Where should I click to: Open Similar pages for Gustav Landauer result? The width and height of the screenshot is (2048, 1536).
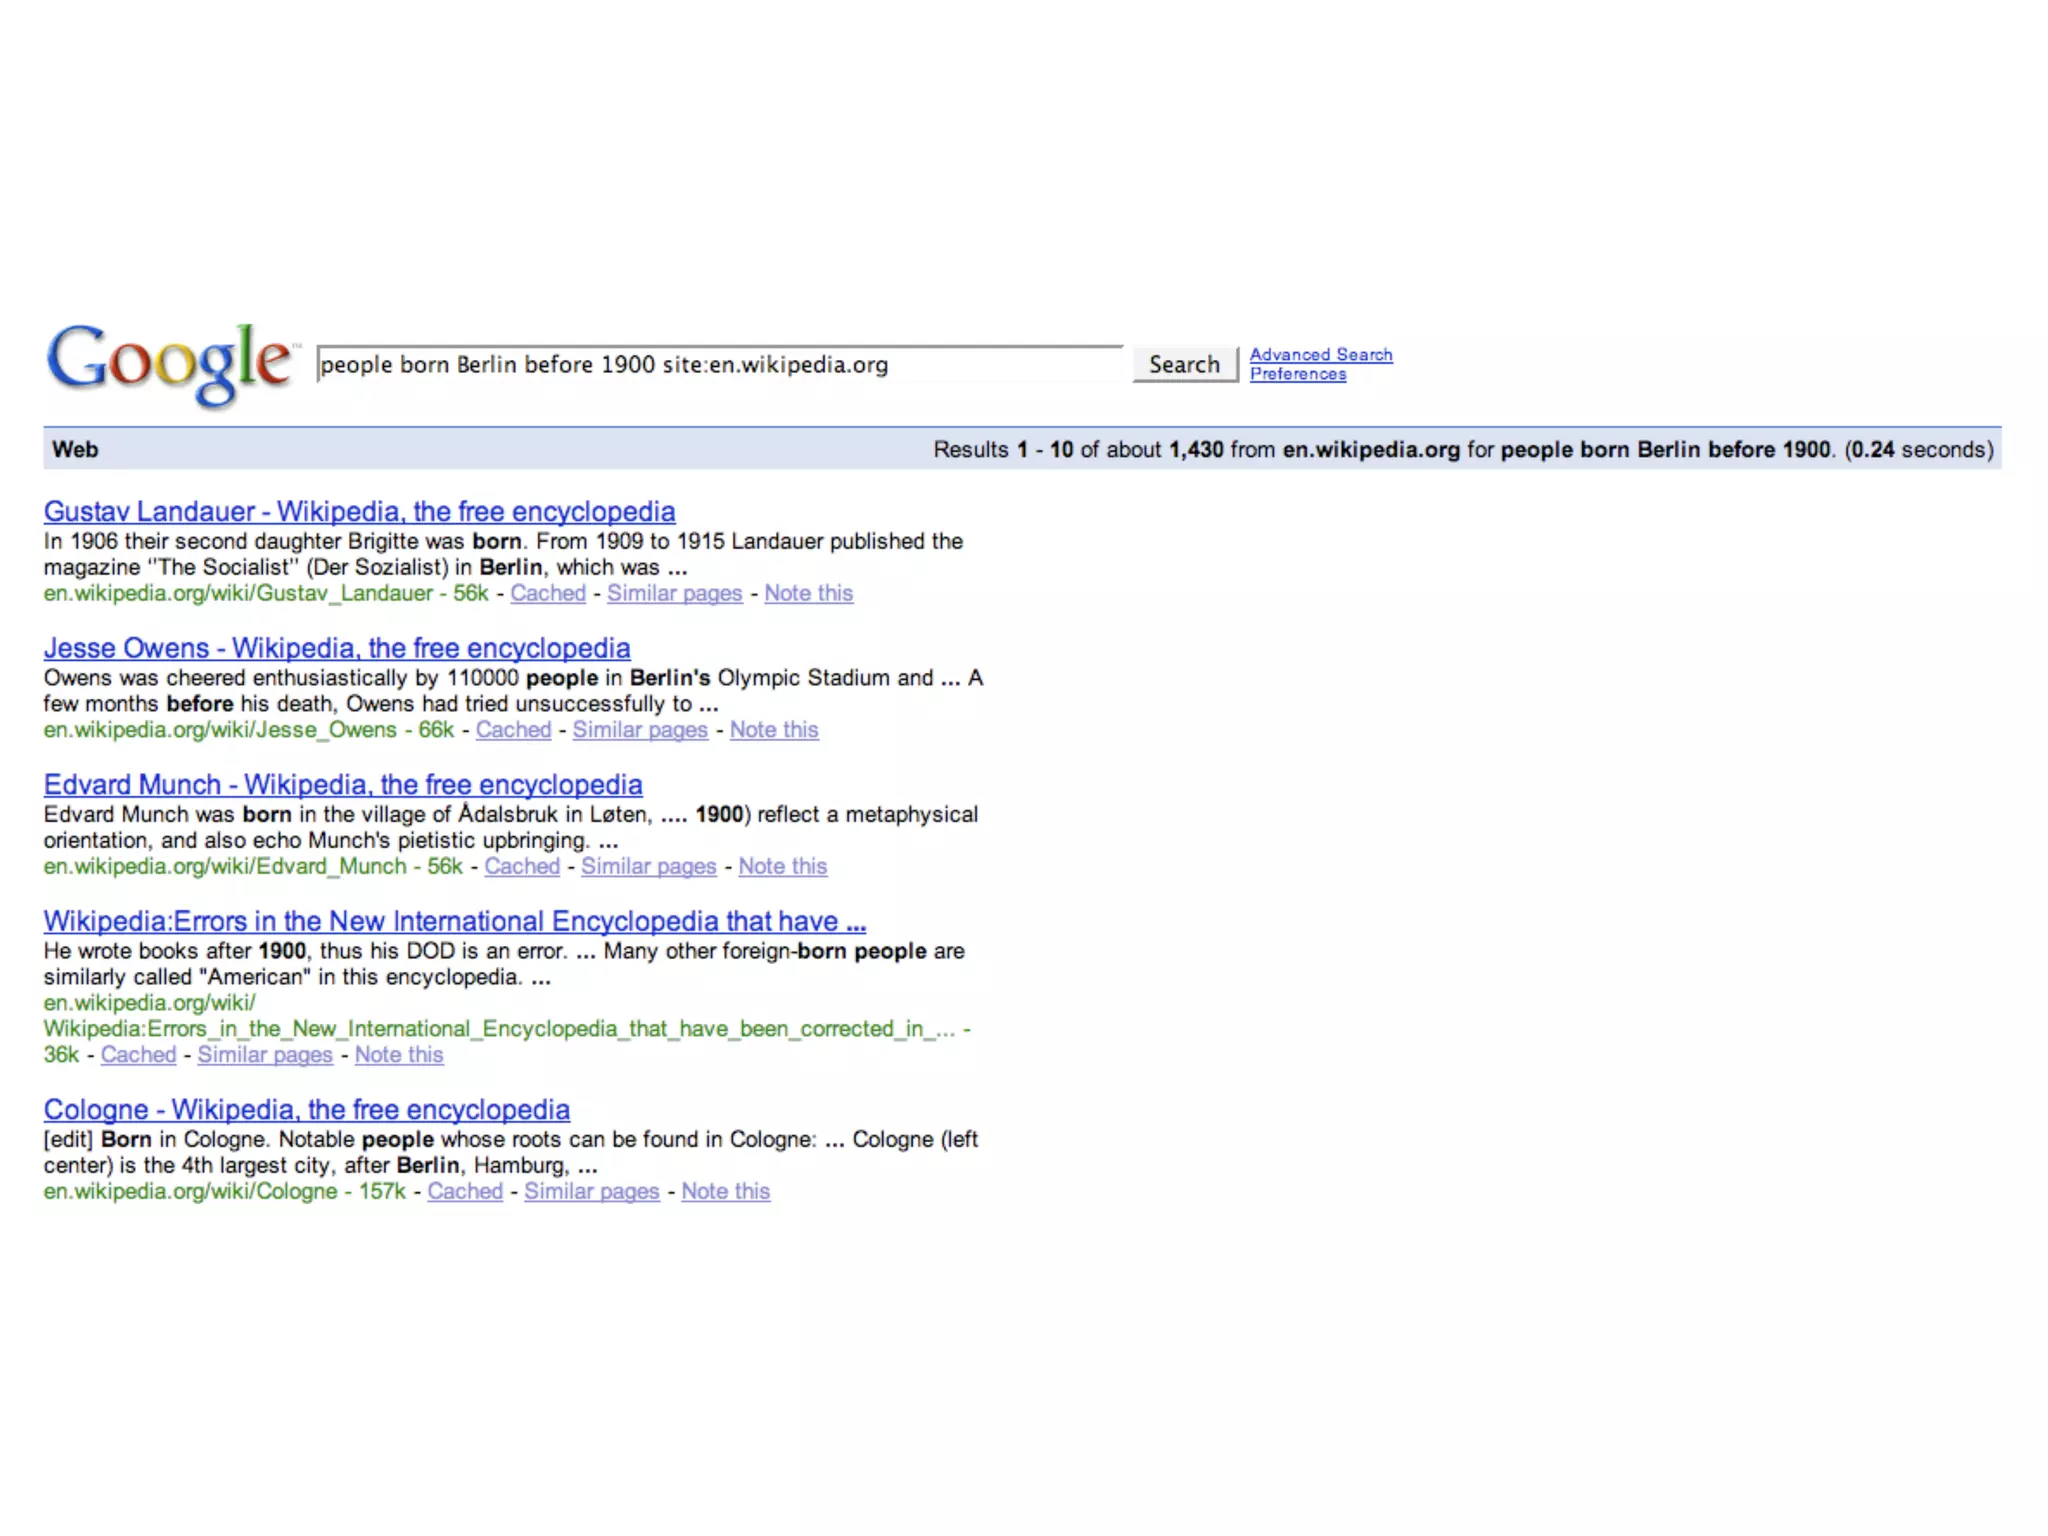675,593
